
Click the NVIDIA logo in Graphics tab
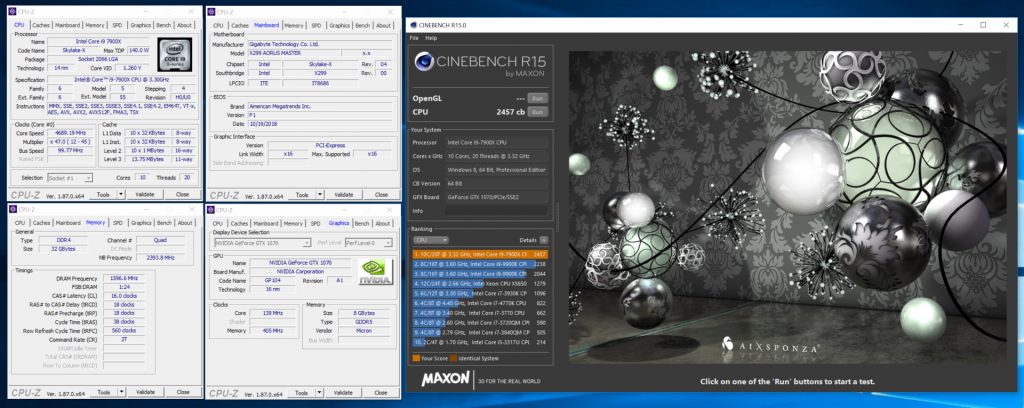point(375,269)
